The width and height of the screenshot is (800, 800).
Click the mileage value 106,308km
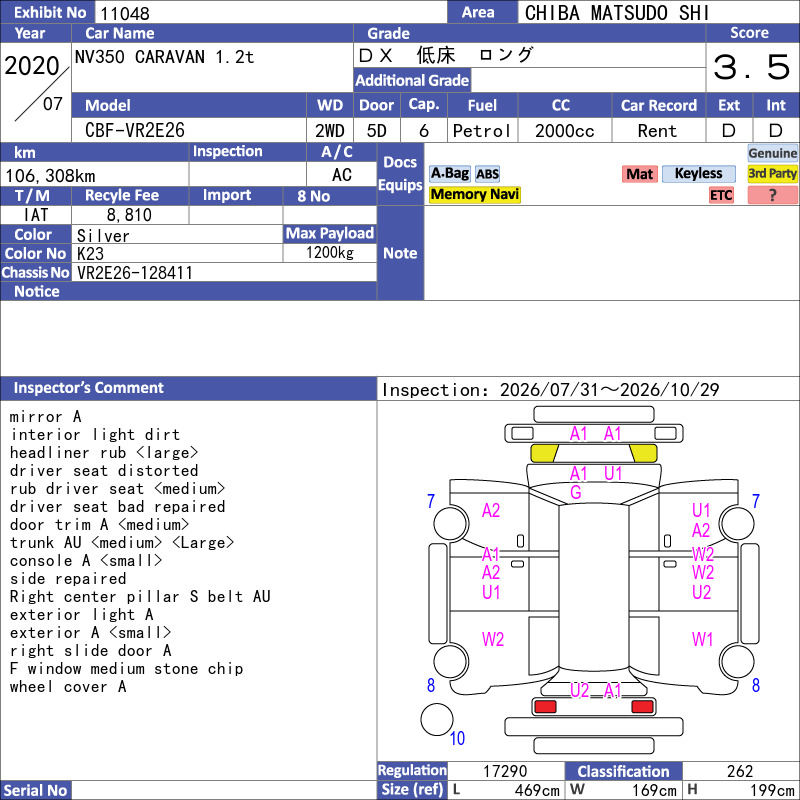tap(51, 176)
